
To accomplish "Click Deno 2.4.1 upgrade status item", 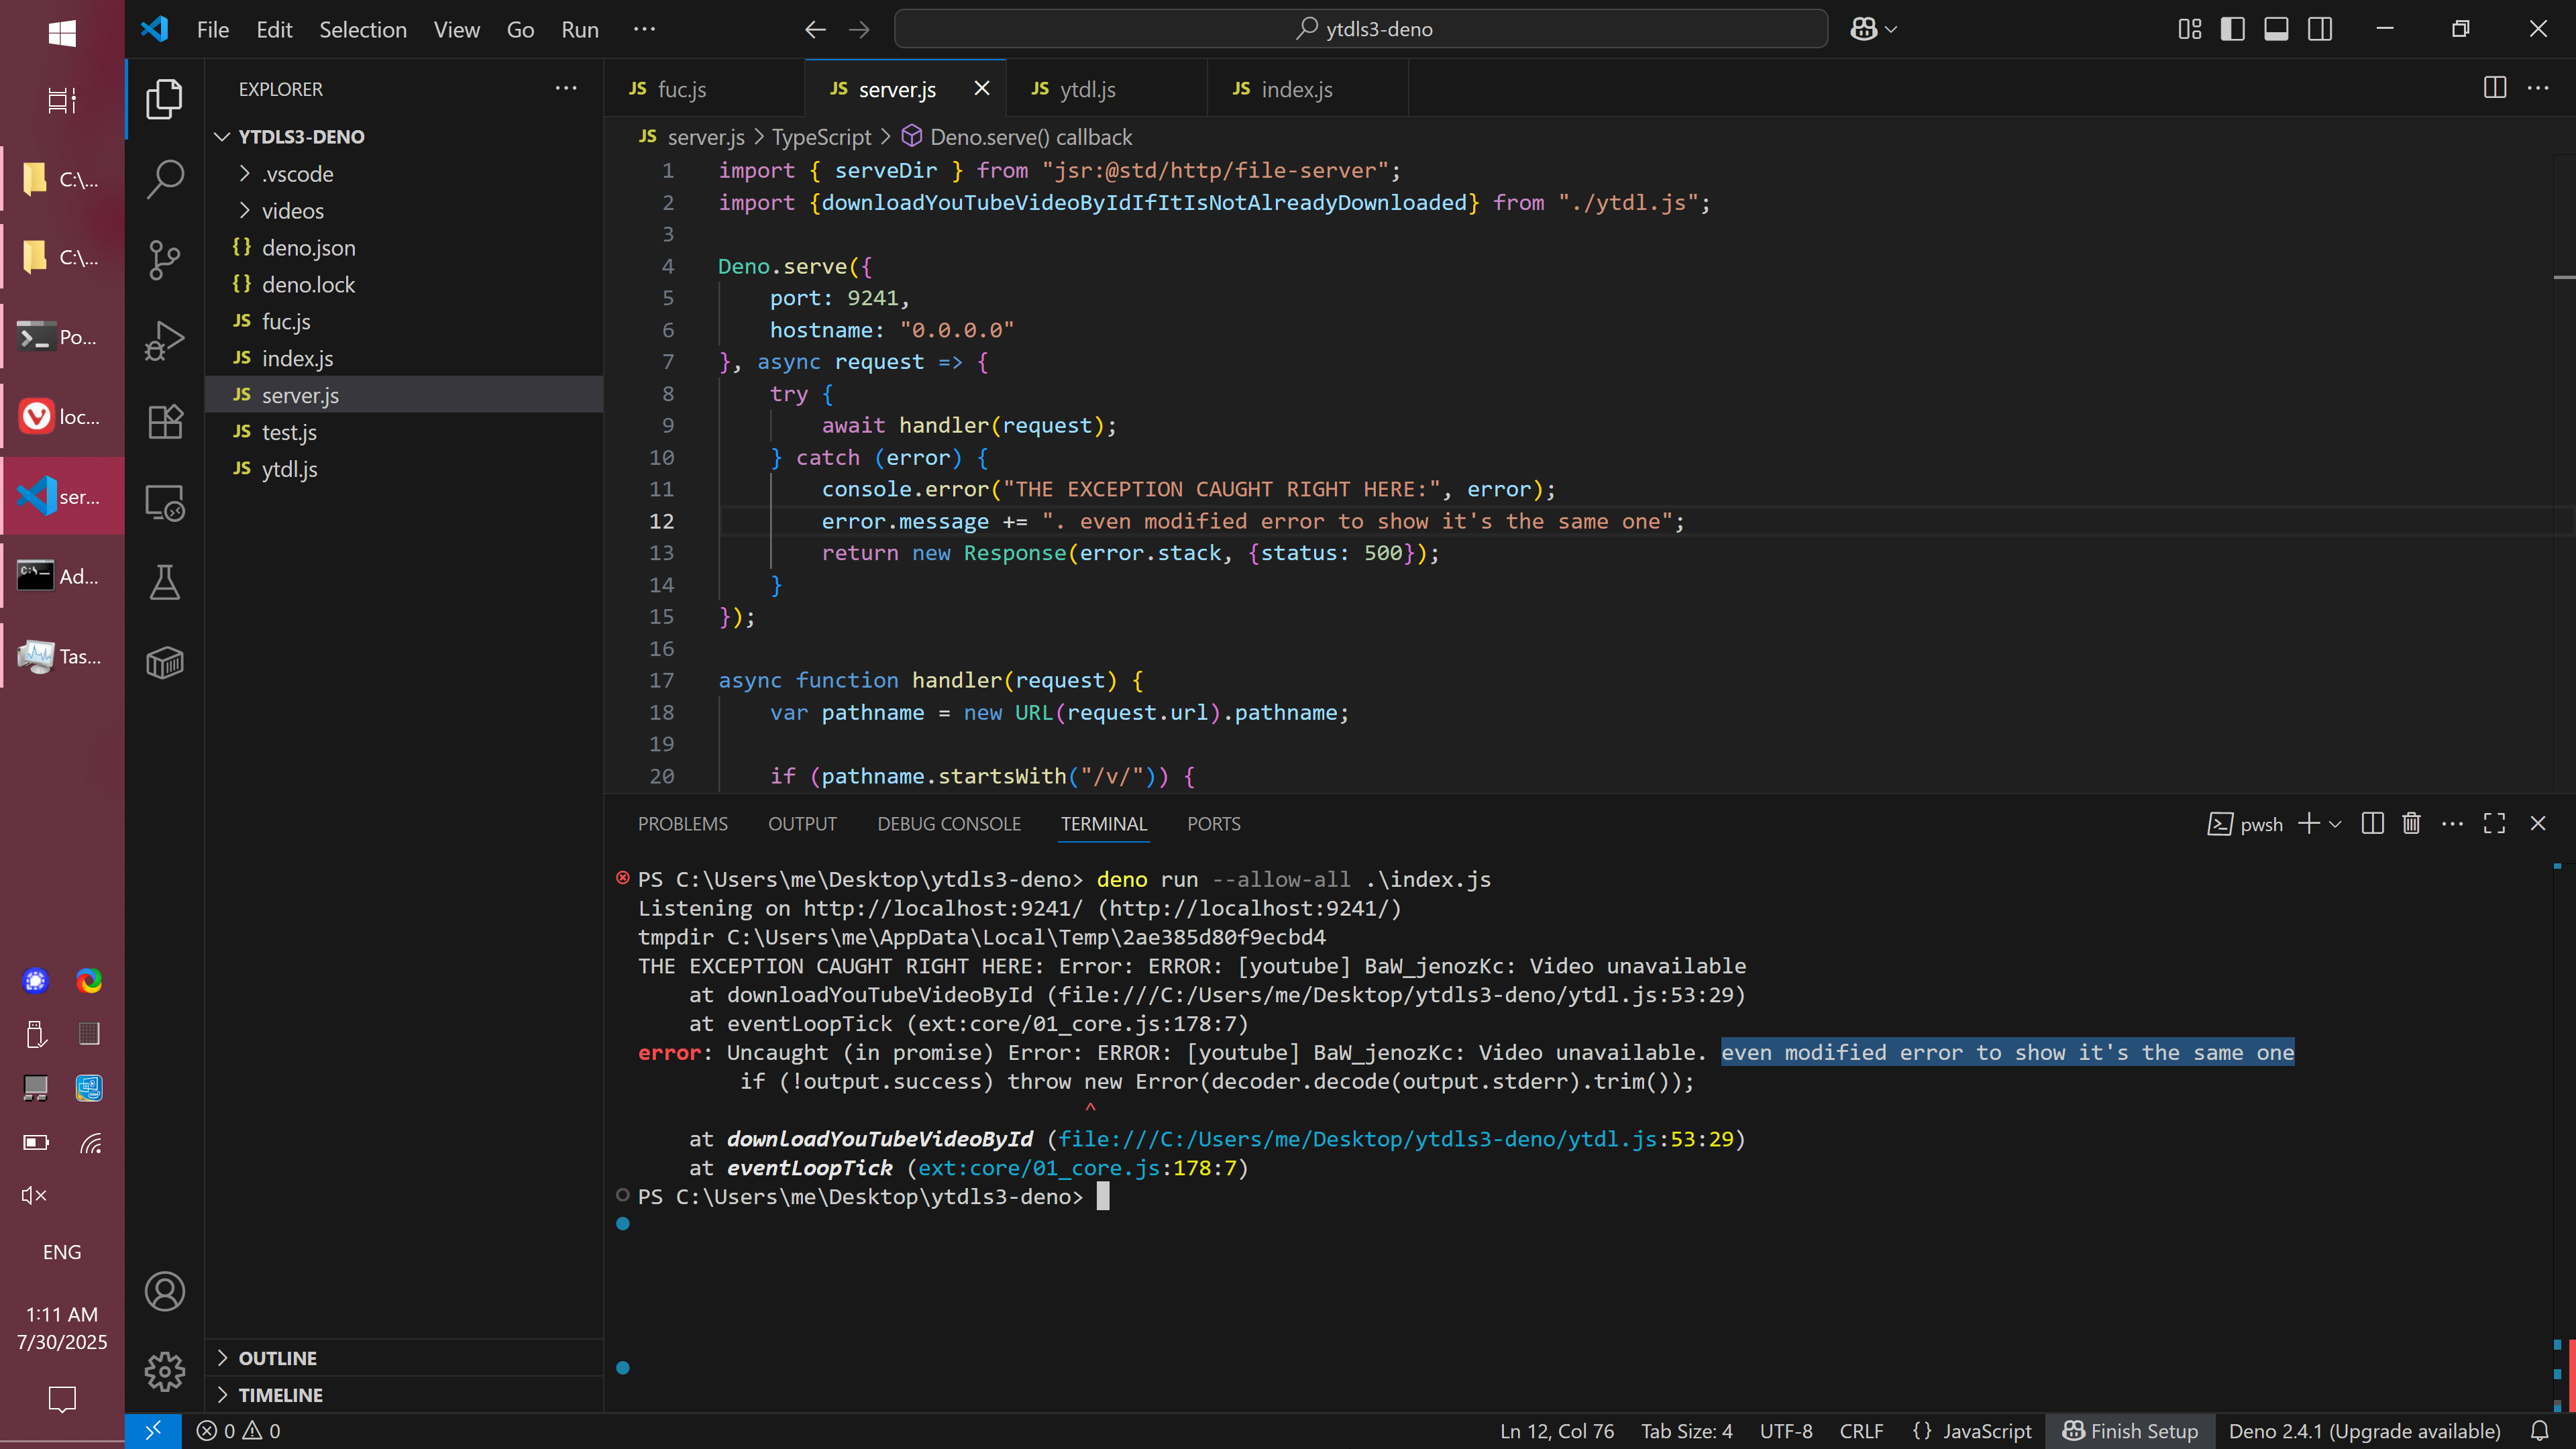I will tap(2364, 1431).
